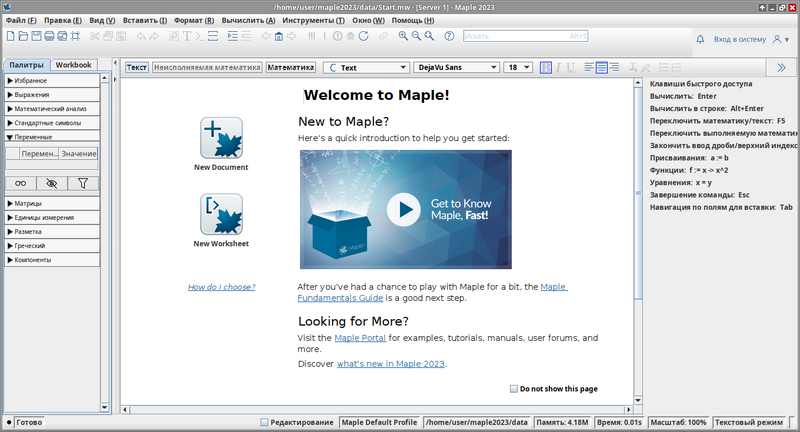Expand the Матрицы palette
The image size is (800, 432).
(x=52, y=203)
